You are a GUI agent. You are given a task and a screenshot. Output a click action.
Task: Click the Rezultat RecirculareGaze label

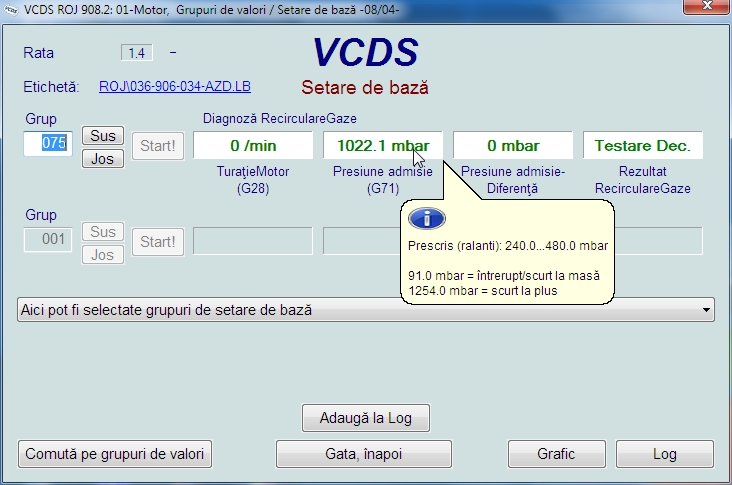[x=643, y=180]
